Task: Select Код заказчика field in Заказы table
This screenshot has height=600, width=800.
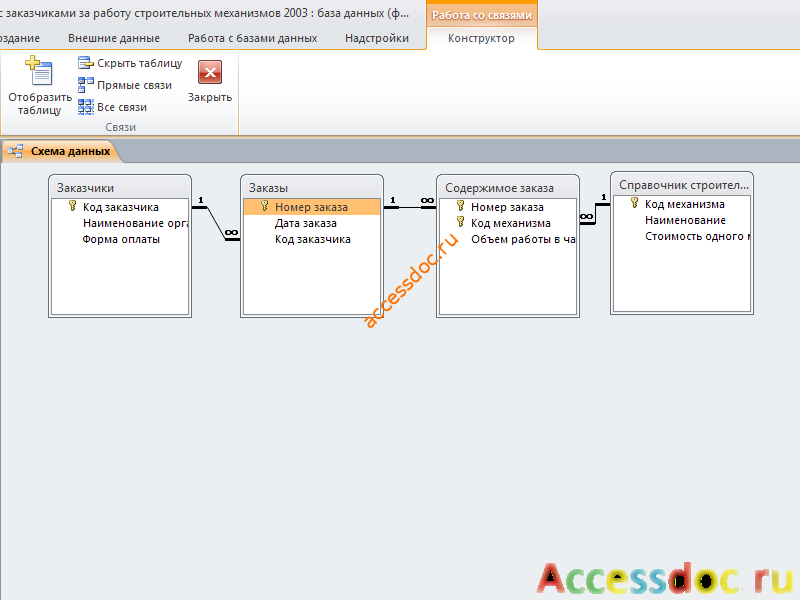Action: click(x=312, y=239)
